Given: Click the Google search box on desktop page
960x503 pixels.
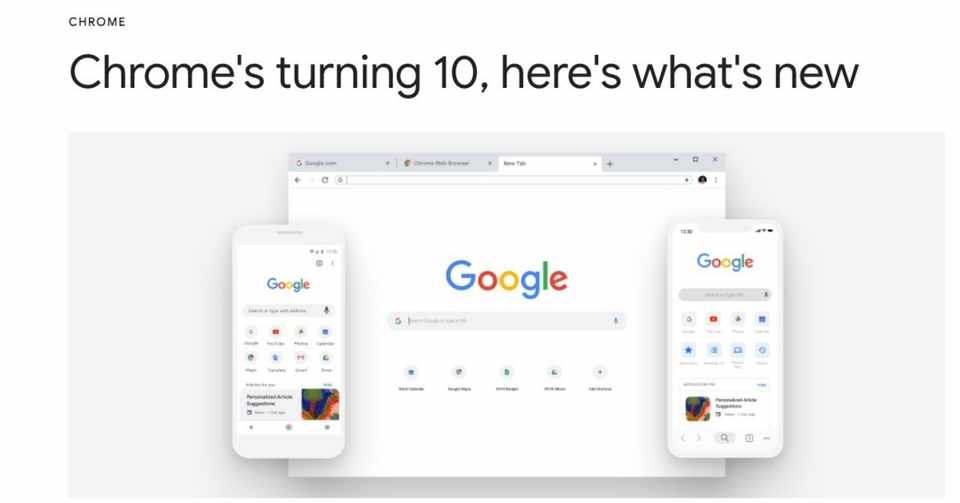Looking at the screenshot, I should (507, 321).
